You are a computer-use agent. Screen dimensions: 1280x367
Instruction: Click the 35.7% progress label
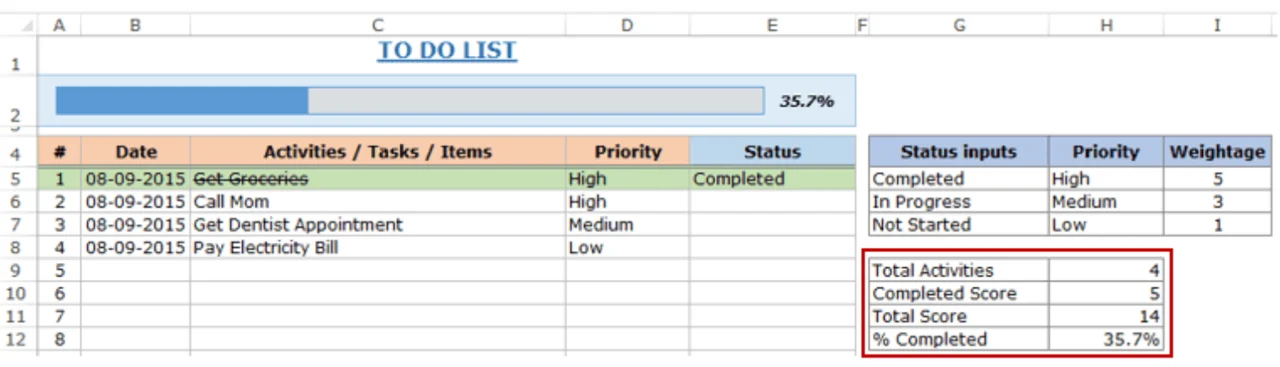click(x=806, y=101)
